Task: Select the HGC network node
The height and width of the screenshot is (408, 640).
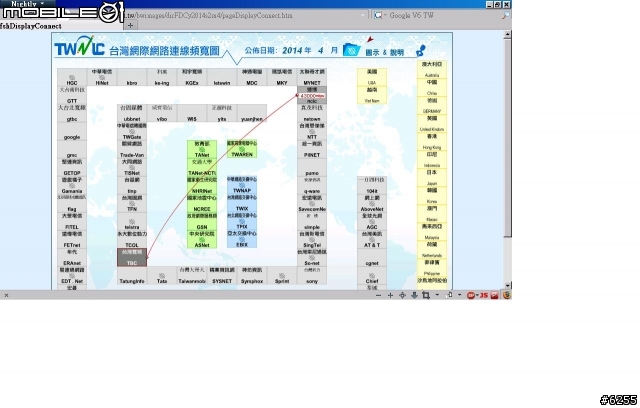Action: (x=72, y=77)
